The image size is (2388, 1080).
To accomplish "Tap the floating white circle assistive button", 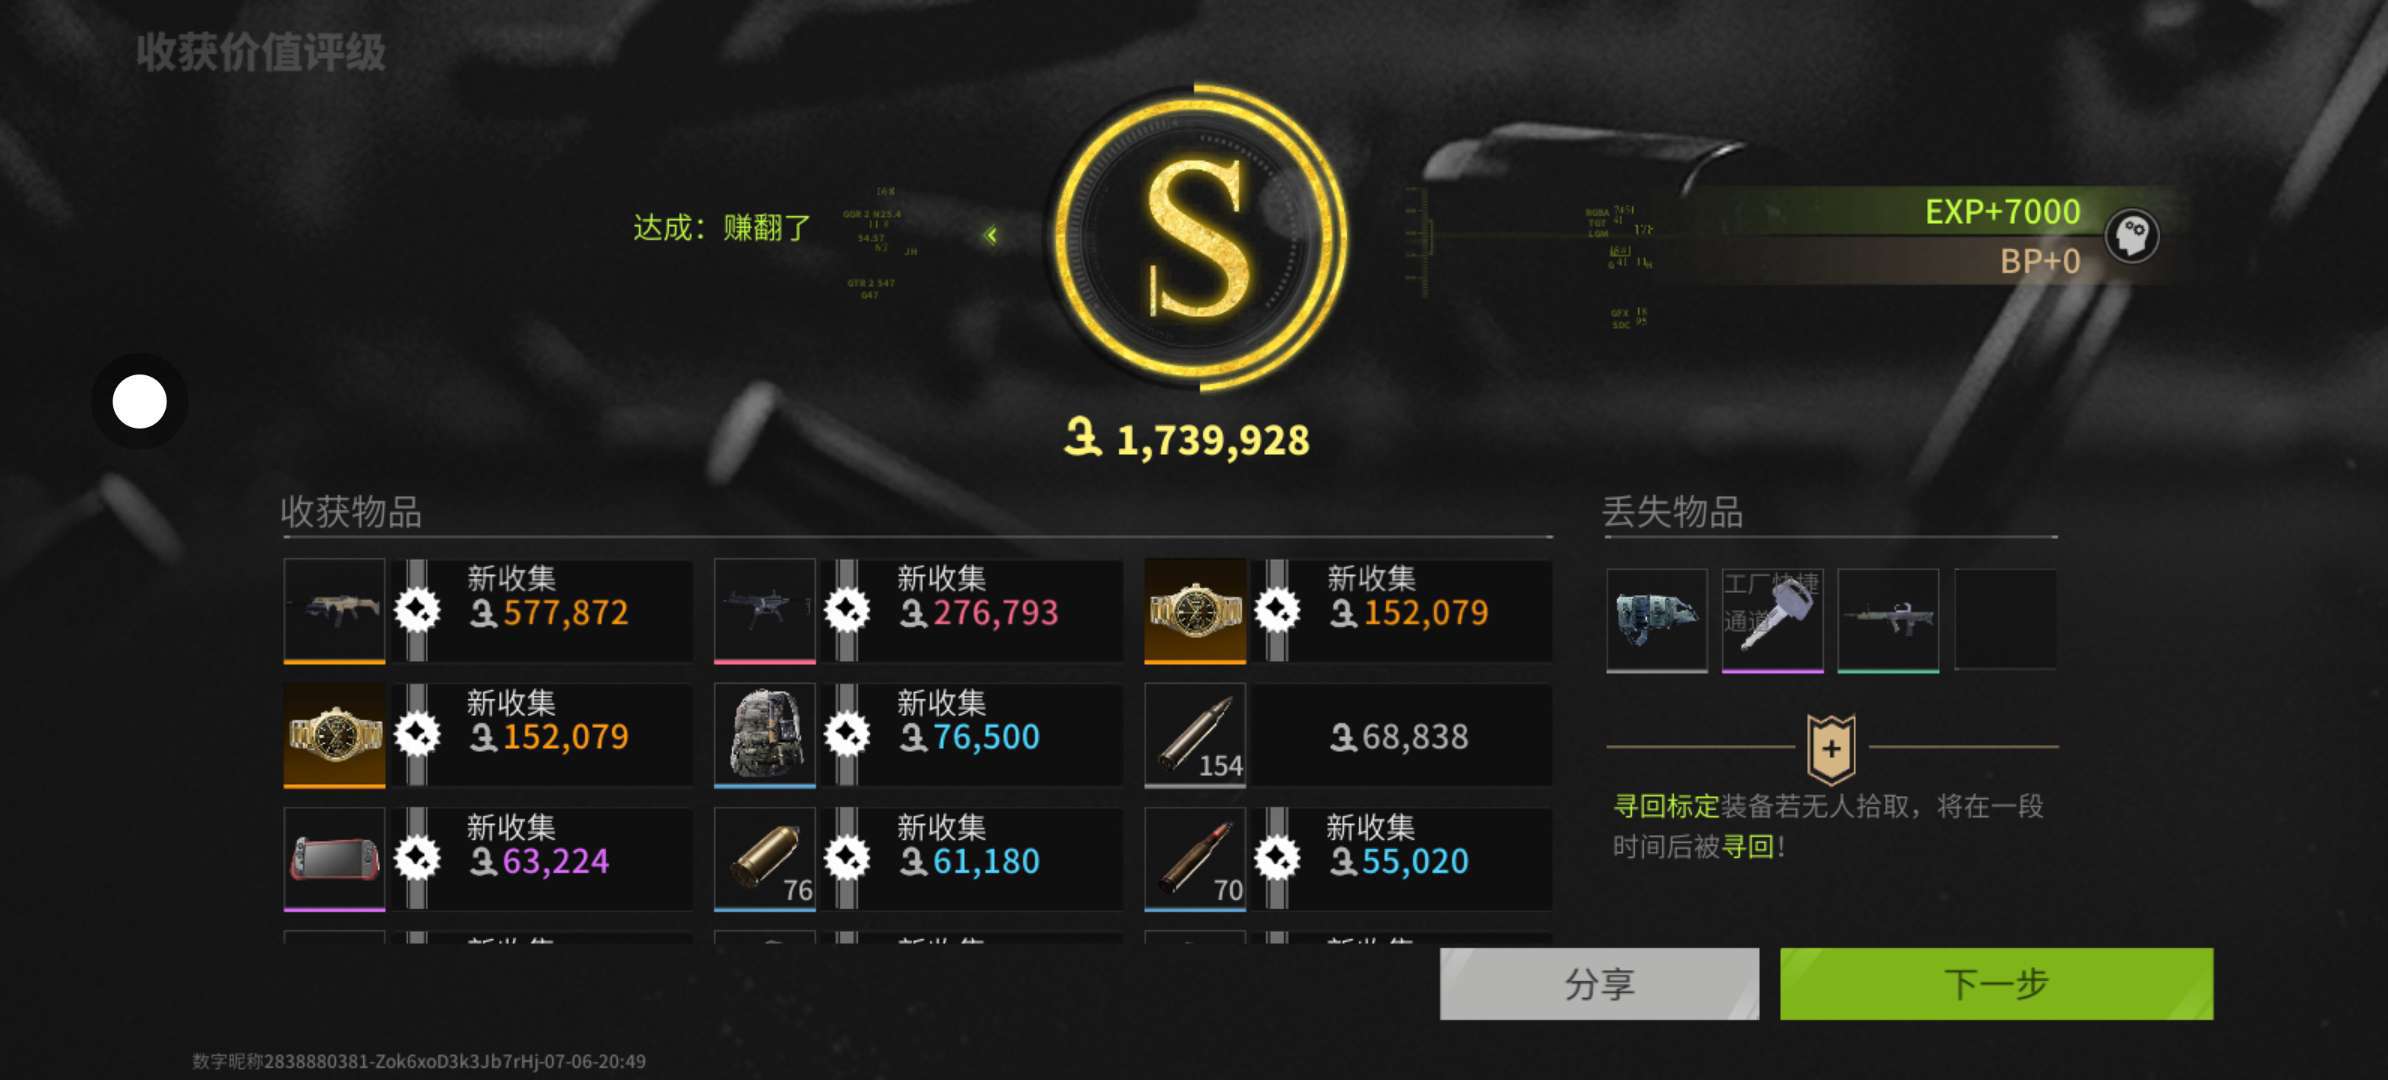I will (140, 402).
